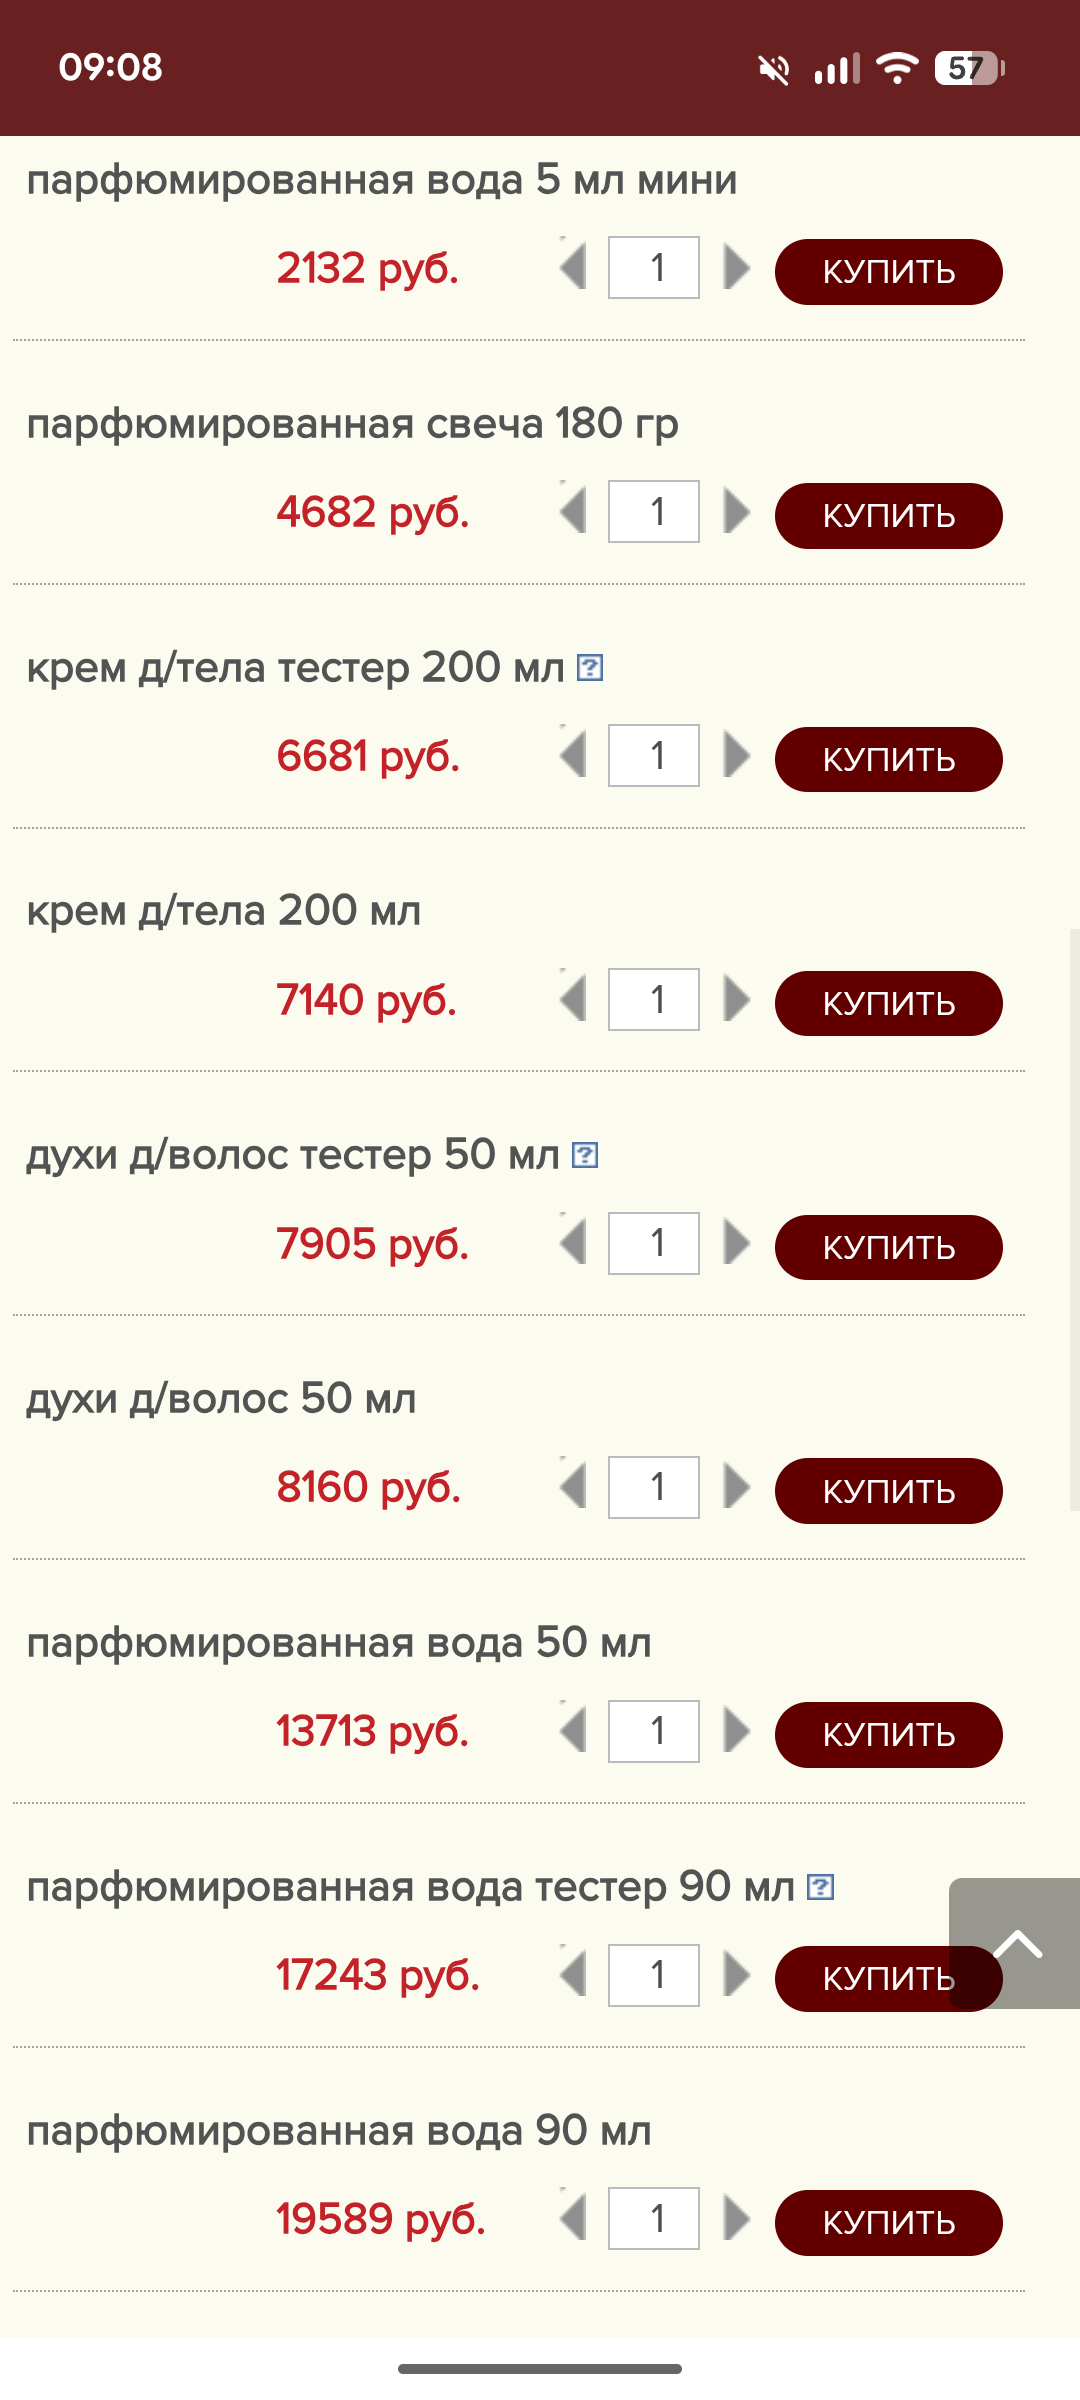Image resolution: width=1080 pixels, height=2400 pixels.
Task: Decrease quantity for 7140 руб. body cream
Action: click(x=573, y=999)
